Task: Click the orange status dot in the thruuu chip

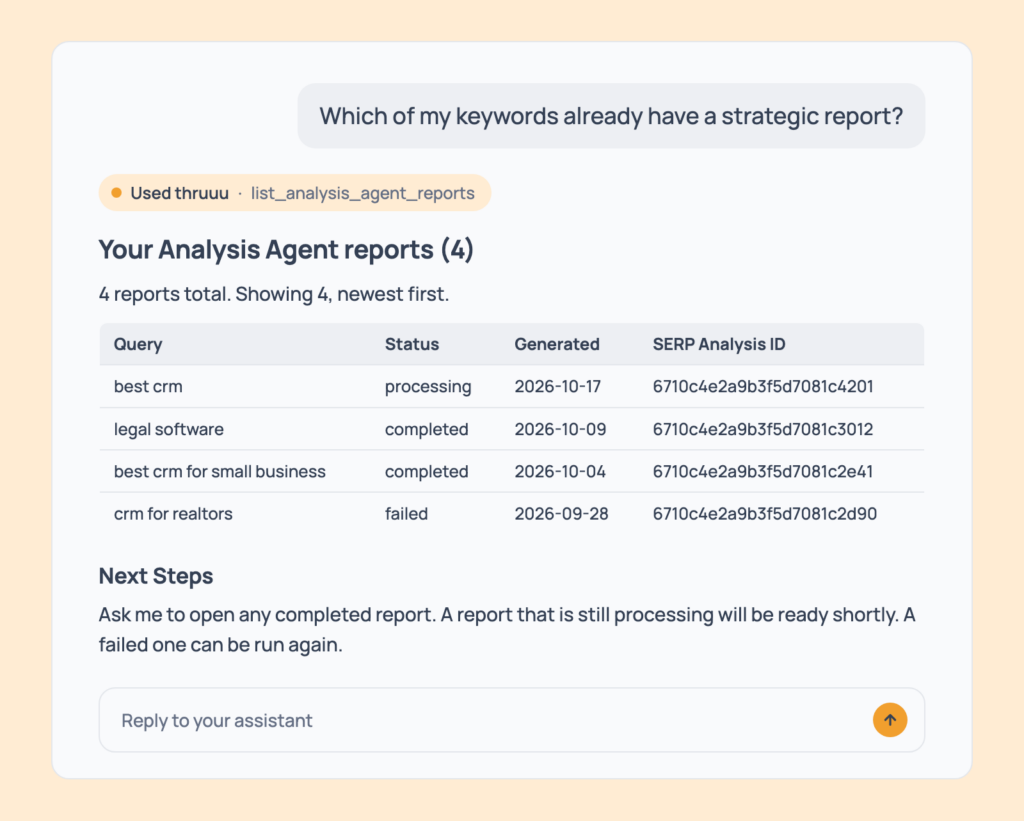Action: click(x=116, y=193)
